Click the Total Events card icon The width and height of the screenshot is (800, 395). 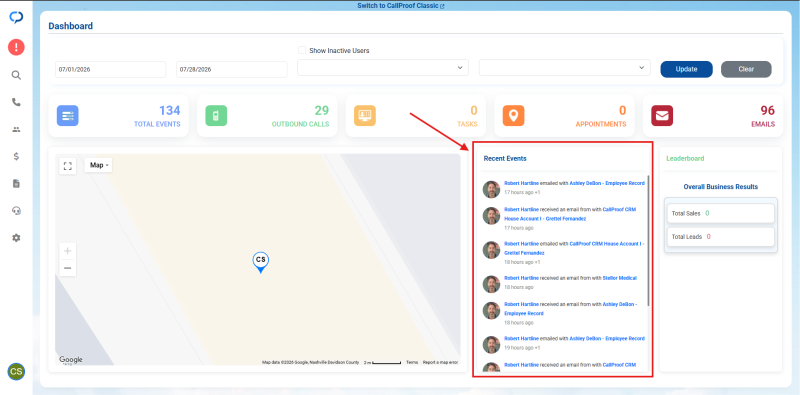[67, 116]
